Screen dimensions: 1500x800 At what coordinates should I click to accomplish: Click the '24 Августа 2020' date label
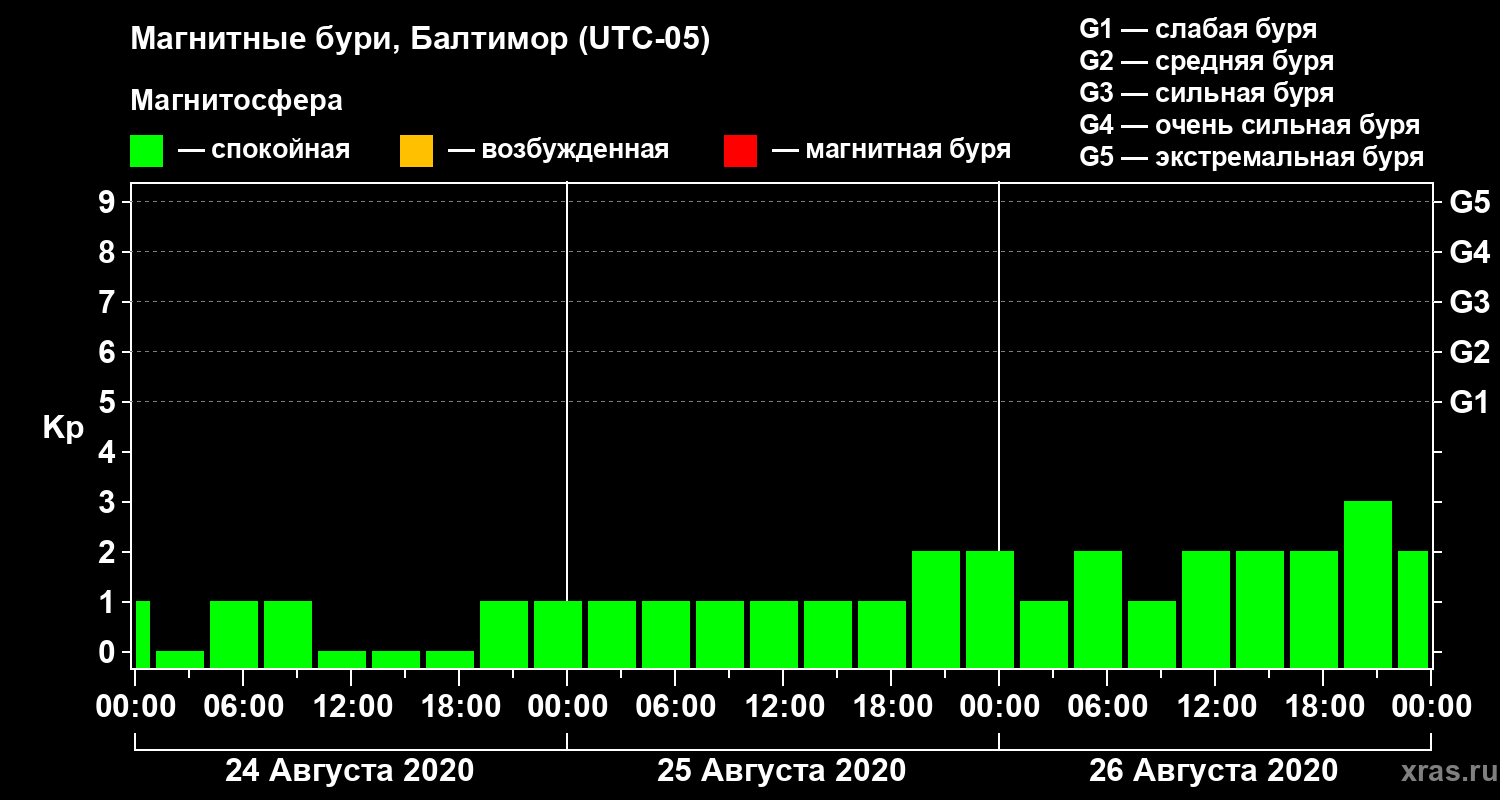coord(349,771)
